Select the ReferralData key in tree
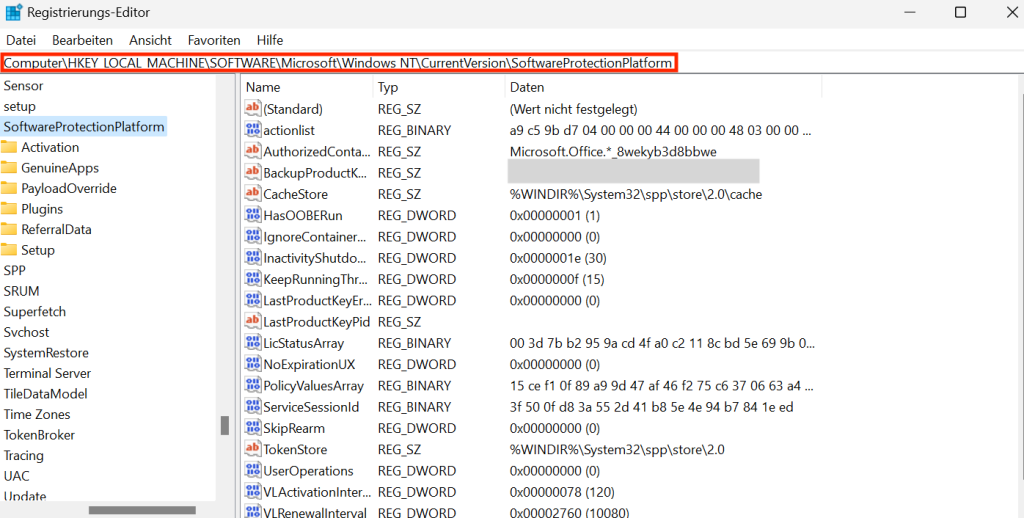This screenshot has height=518, width=1024. coord(56,229)
